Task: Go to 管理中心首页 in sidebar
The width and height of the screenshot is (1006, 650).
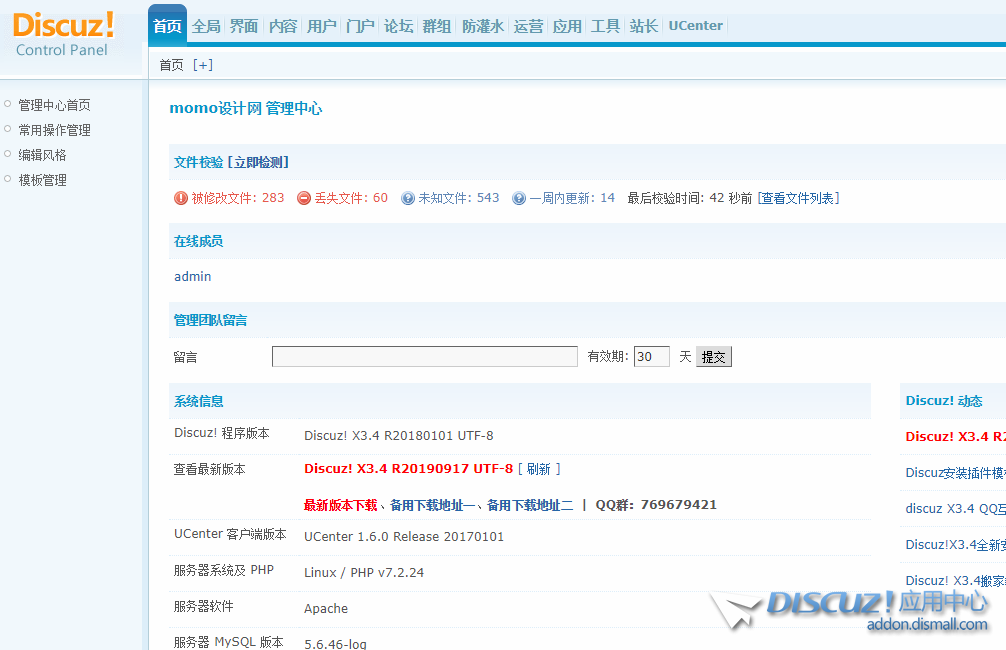Action: 55,105
